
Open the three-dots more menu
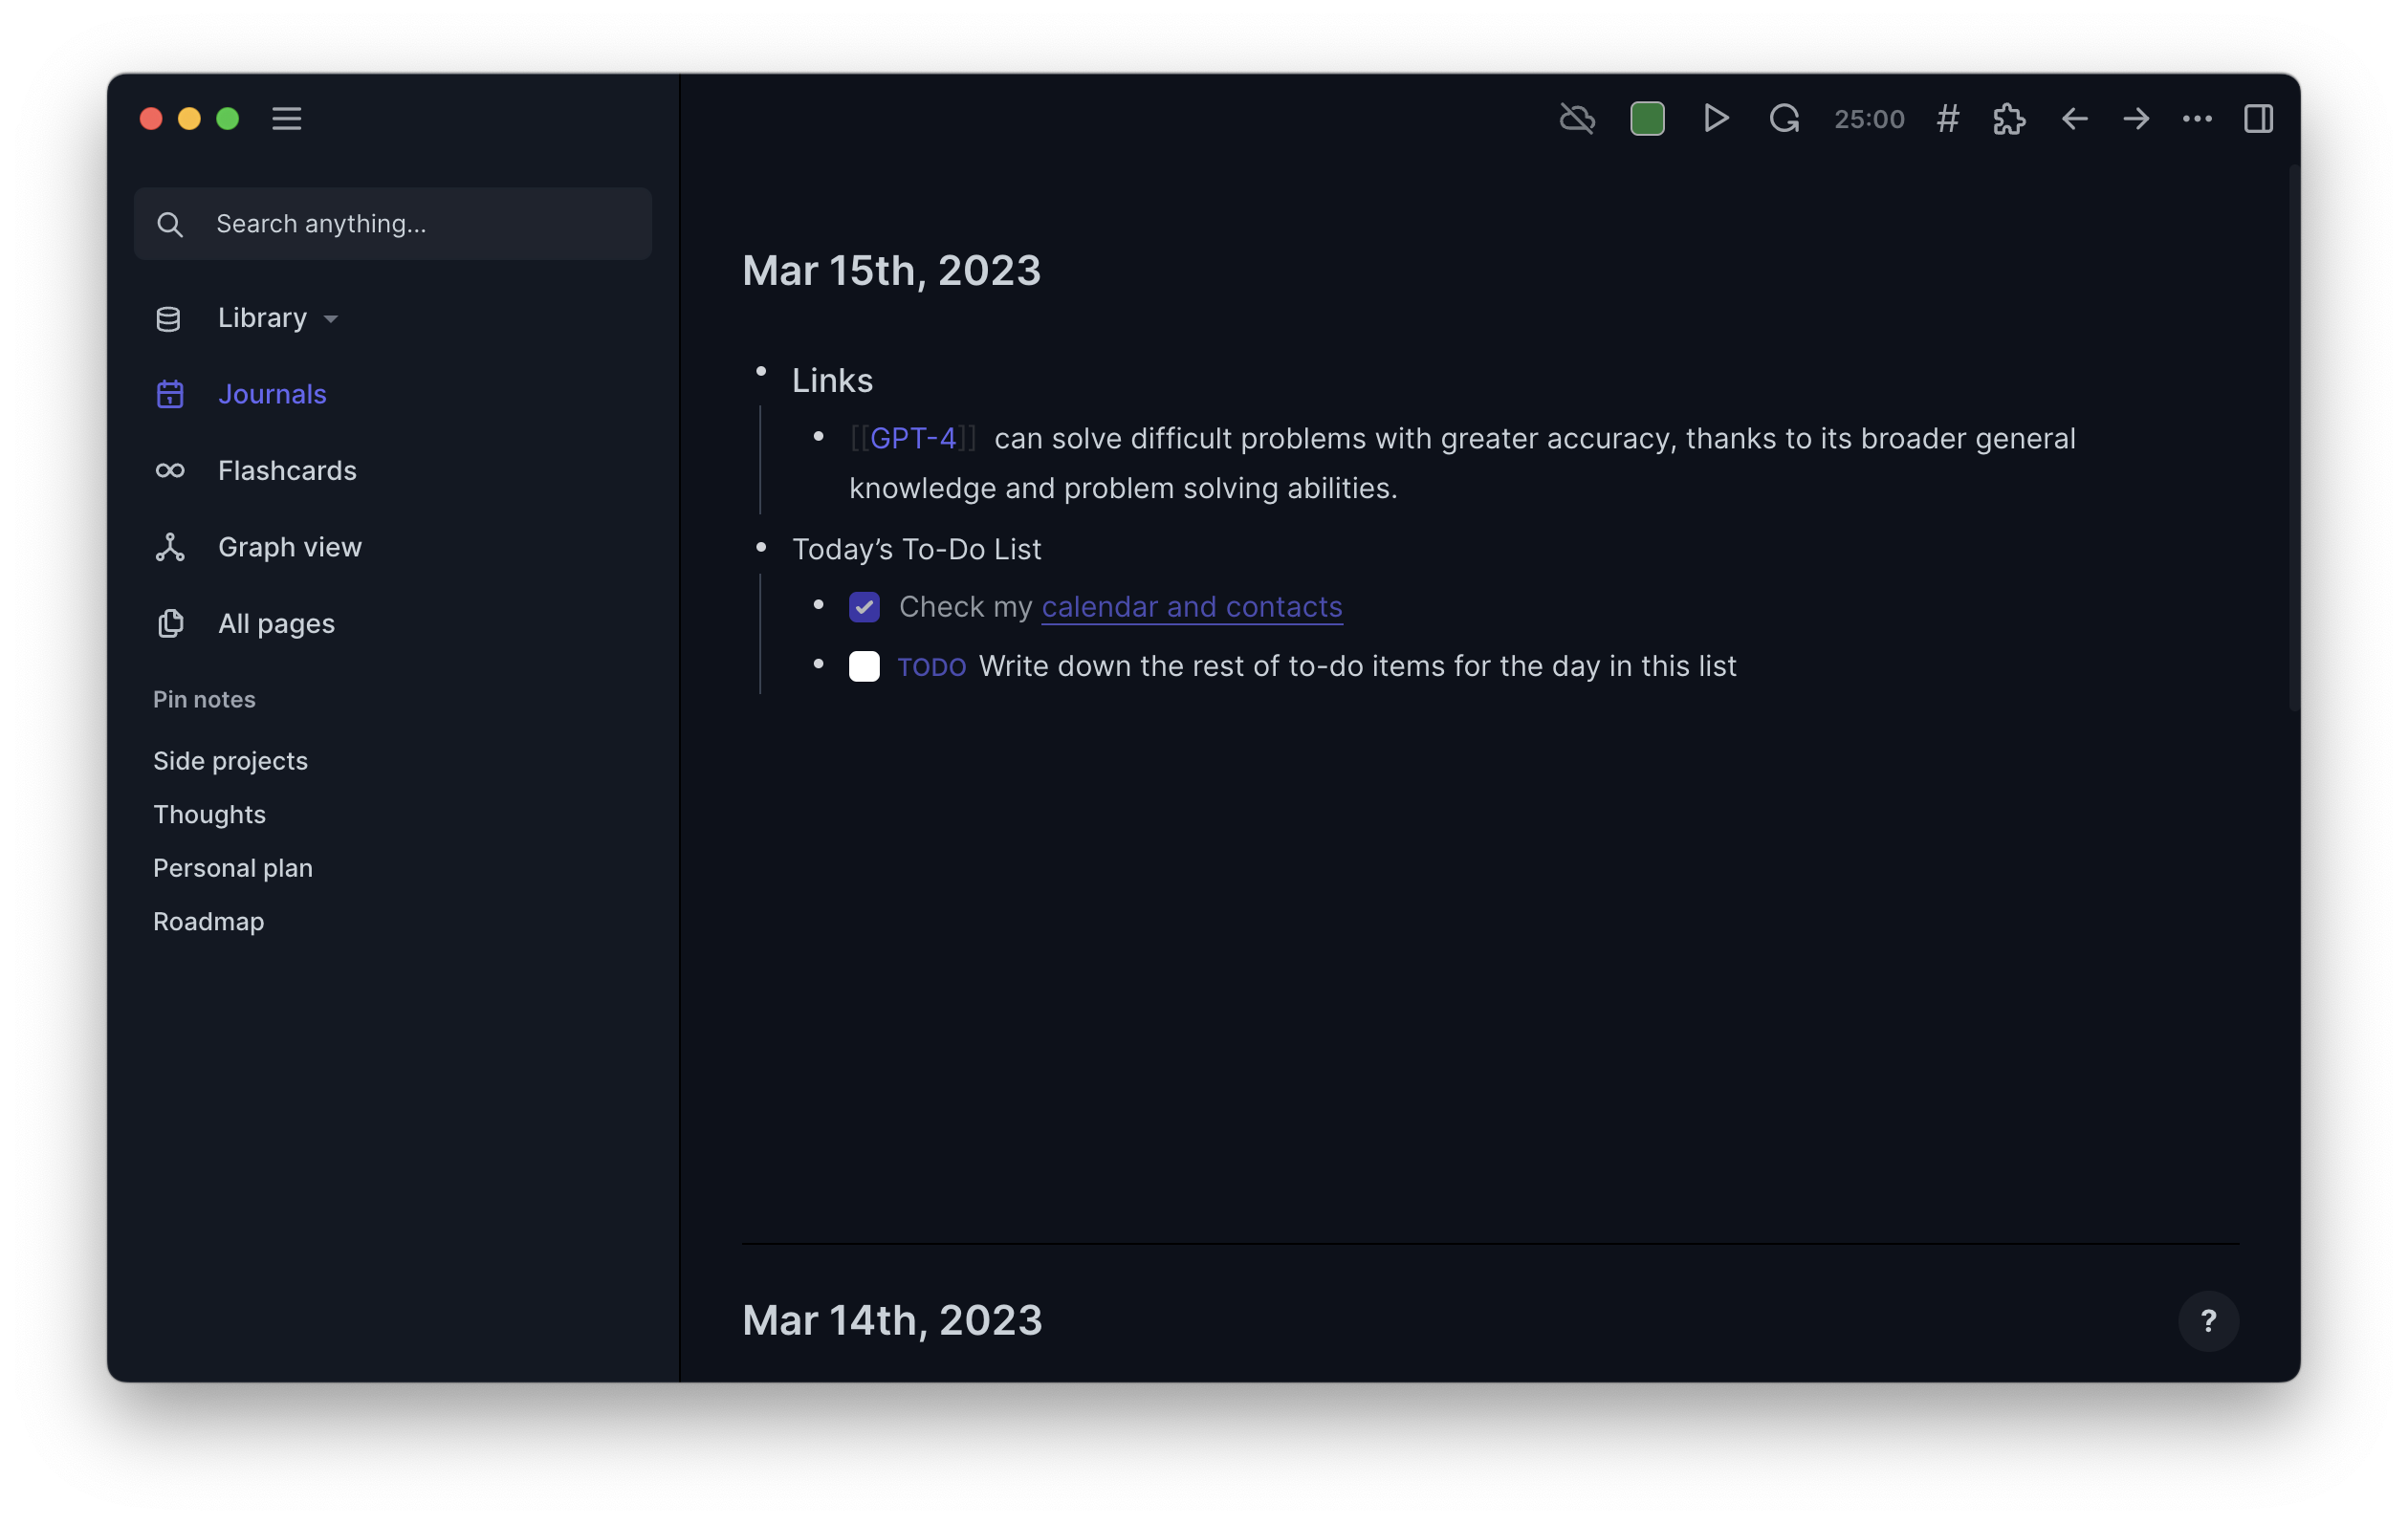(x=2197, y=119)
